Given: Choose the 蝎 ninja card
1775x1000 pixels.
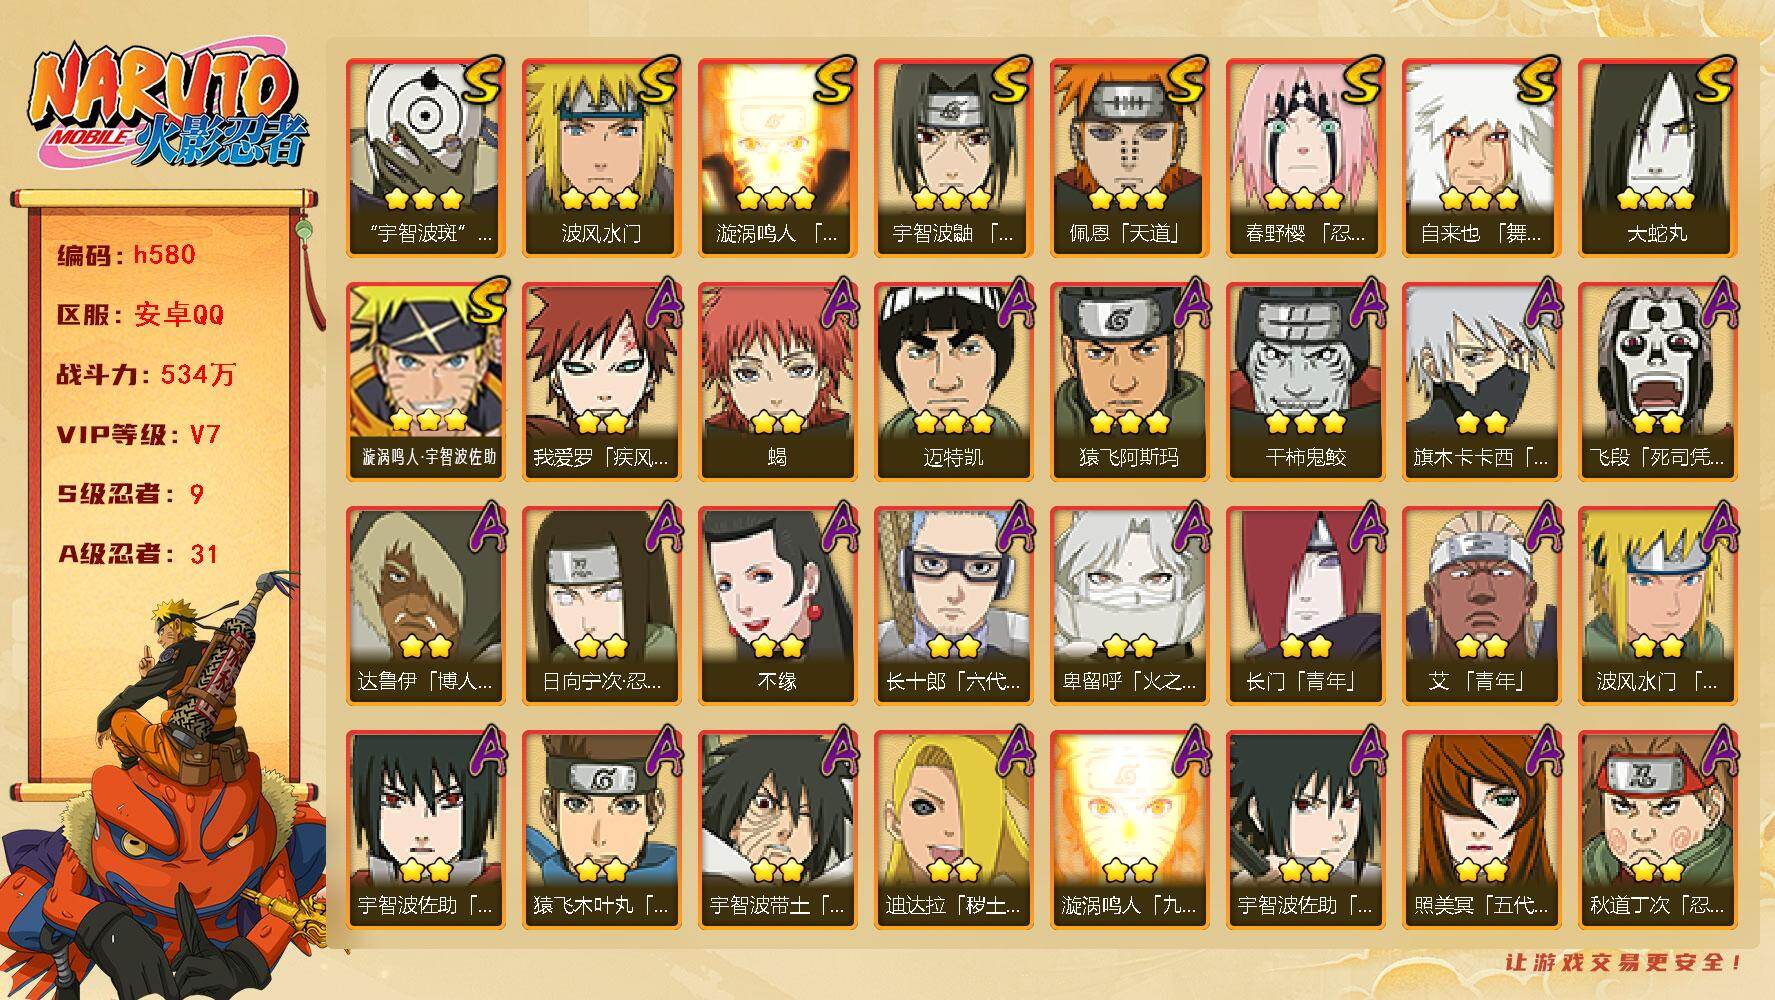Looking at the screenshot, I should 778,382.
